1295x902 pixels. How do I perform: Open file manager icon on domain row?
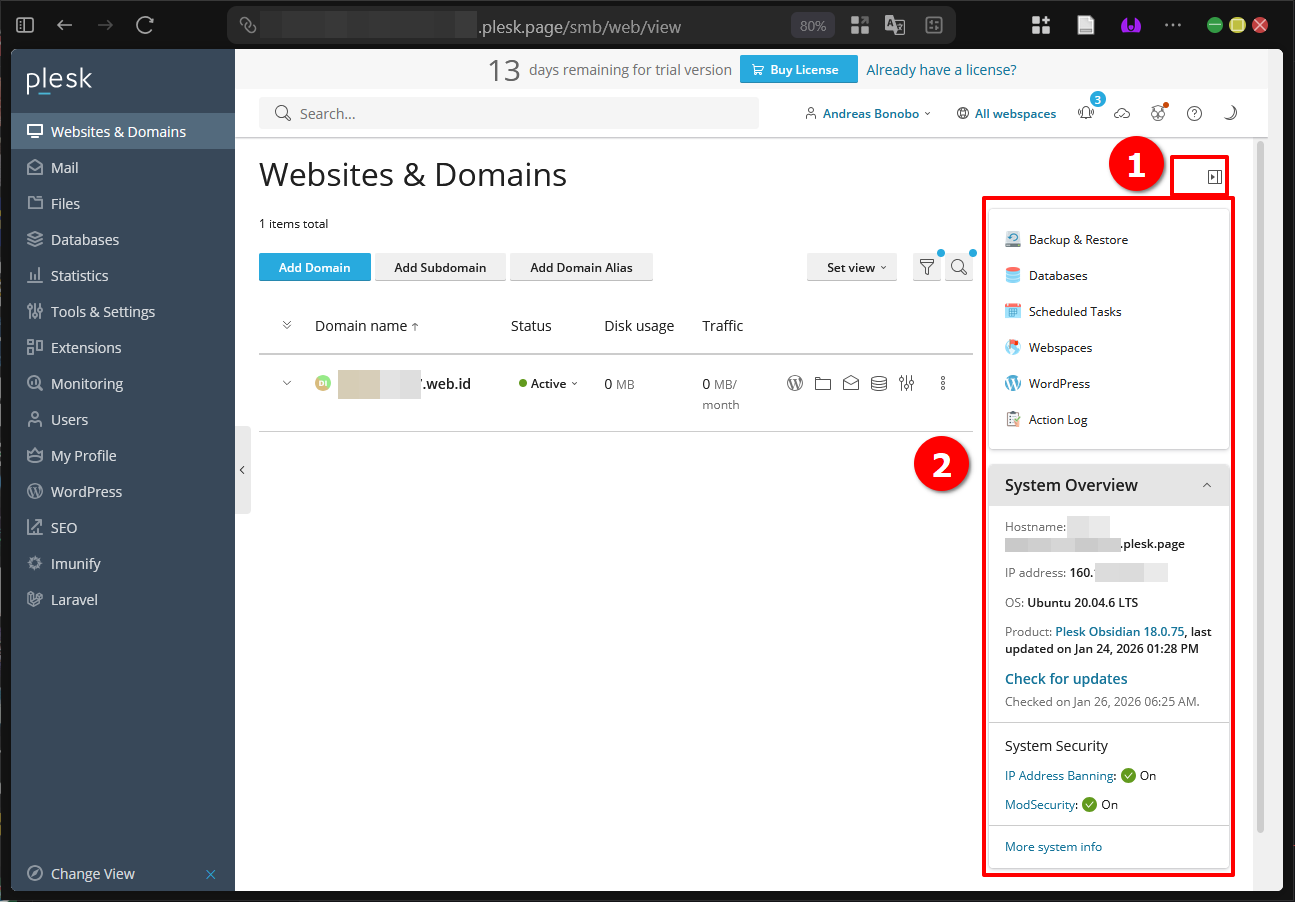pyautogui.click(x=822, y=383)
